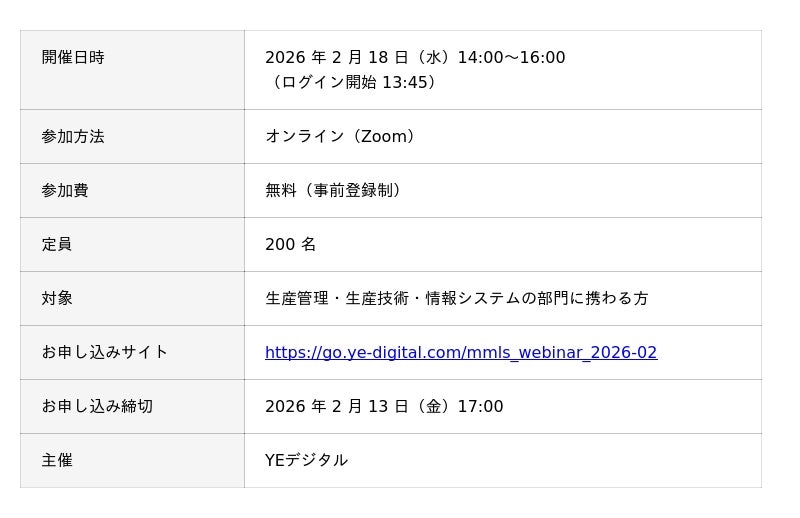The width and height of the screenshot is (800, 518).
Task: Click the 開催日時 row header
Action: click(x=73, y=58)
